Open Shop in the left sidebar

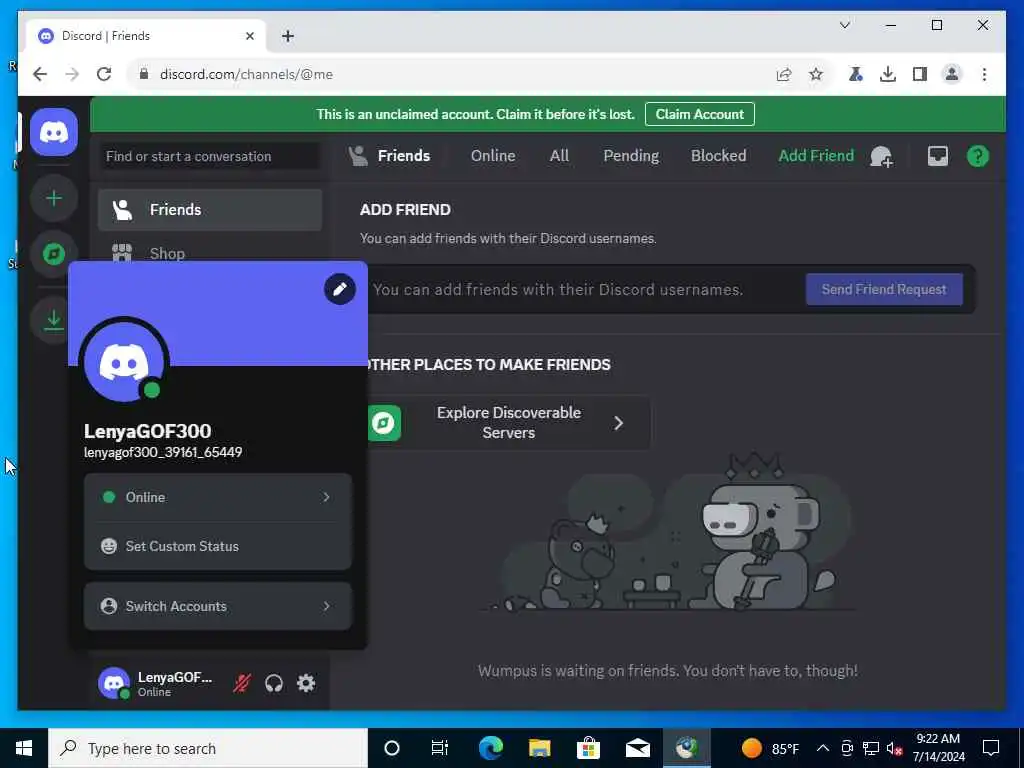(210, 253)
